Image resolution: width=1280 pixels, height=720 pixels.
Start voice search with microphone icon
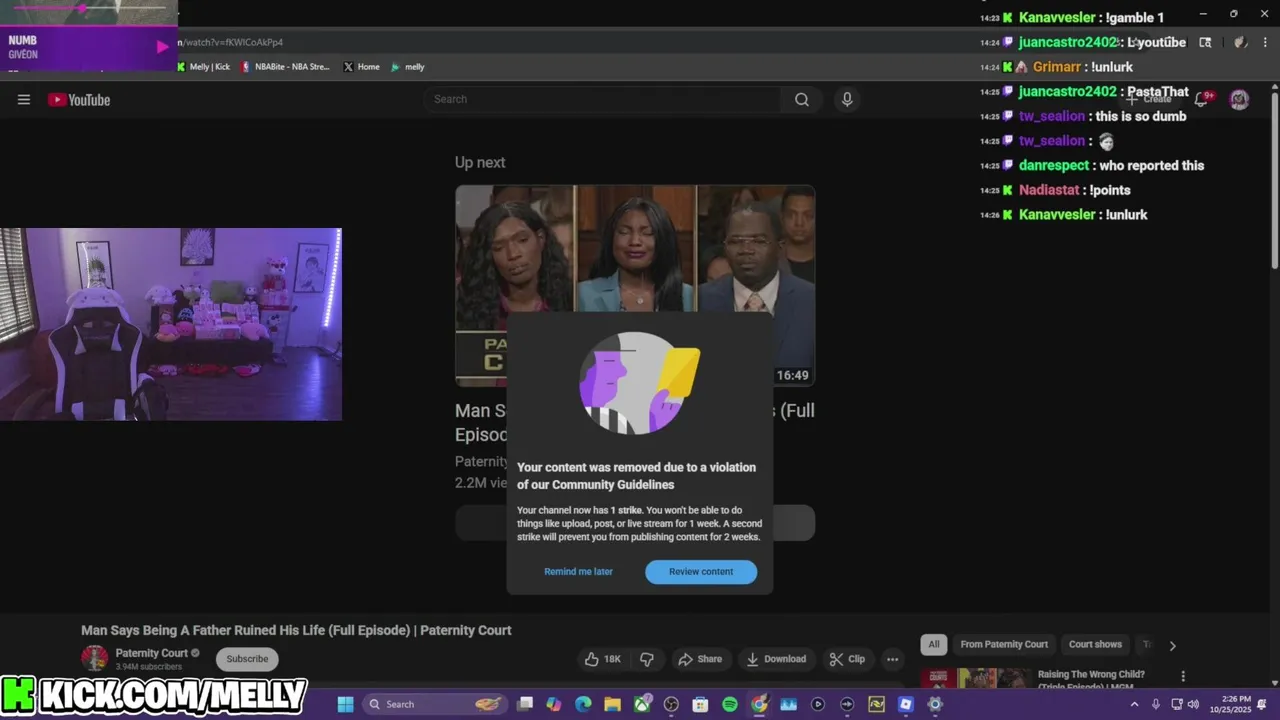coord(847,99)
